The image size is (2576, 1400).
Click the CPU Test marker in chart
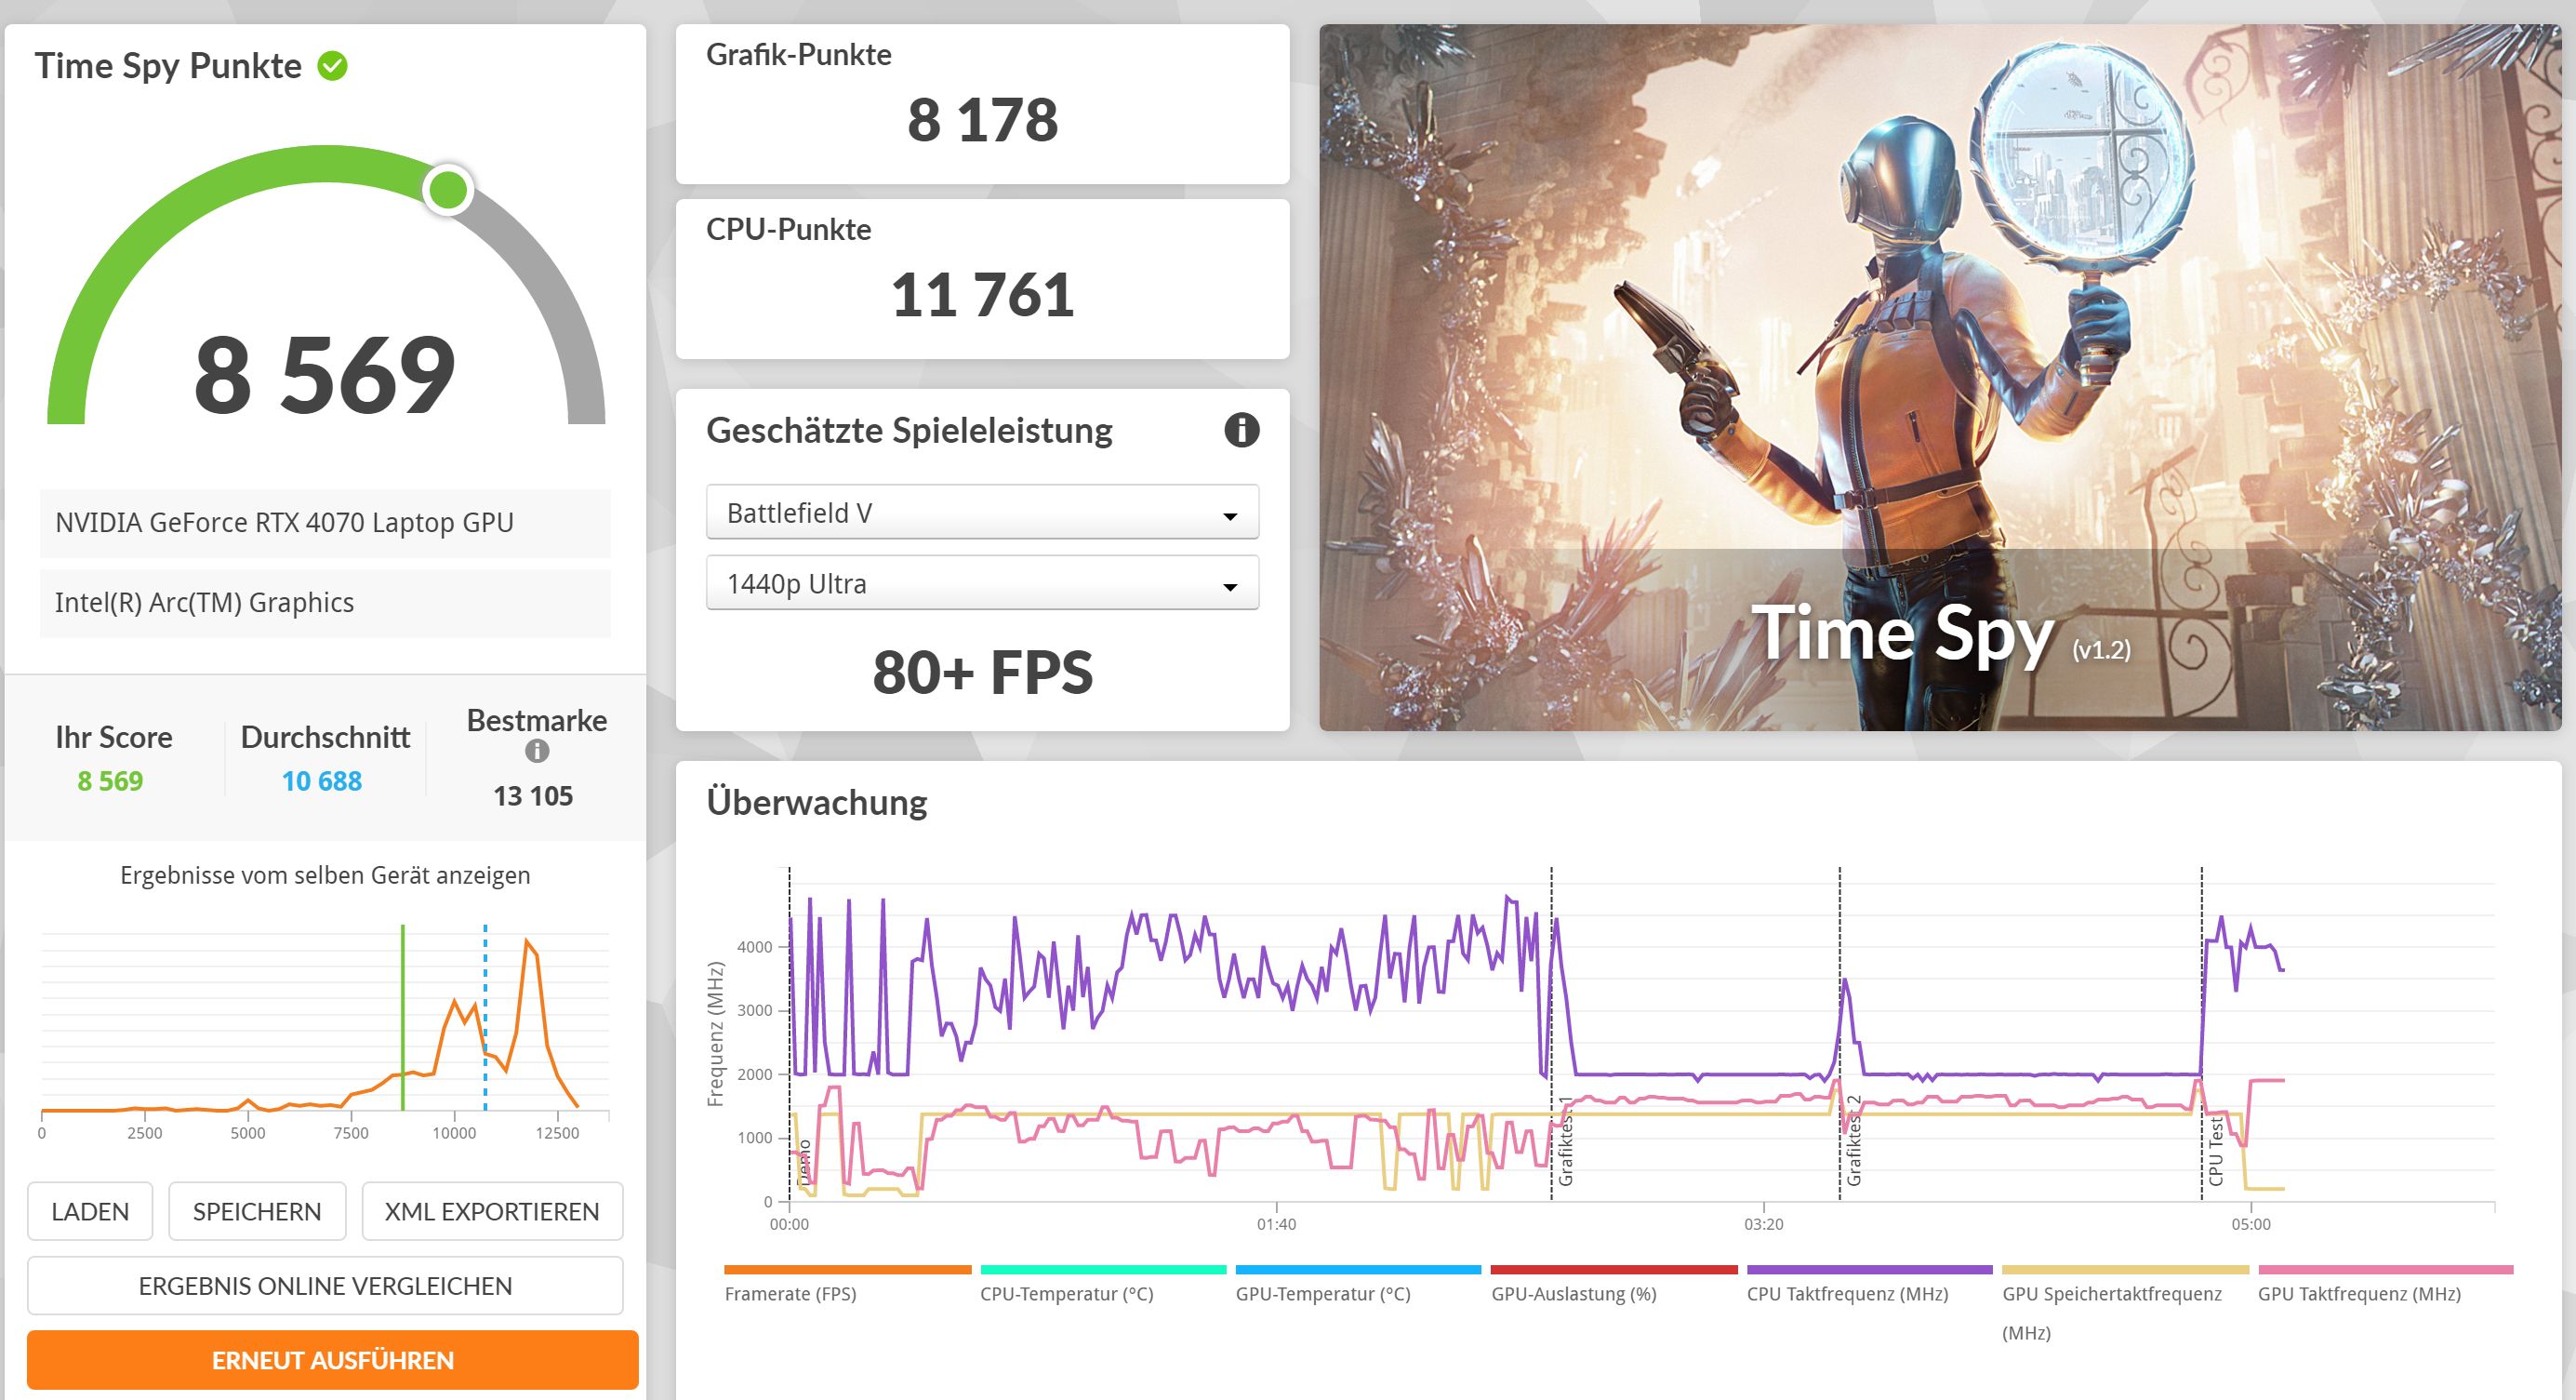point(2215,1150)
